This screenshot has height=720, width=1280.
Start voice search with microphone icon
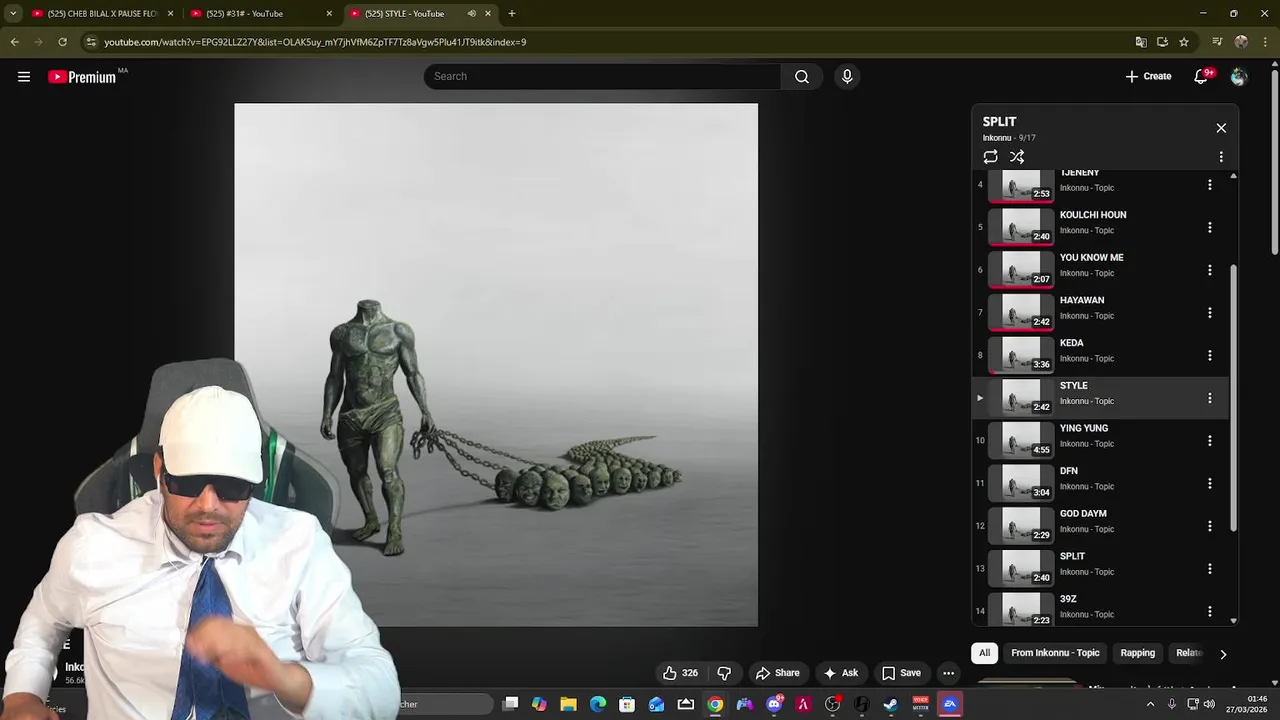click(x=847, y=77)
